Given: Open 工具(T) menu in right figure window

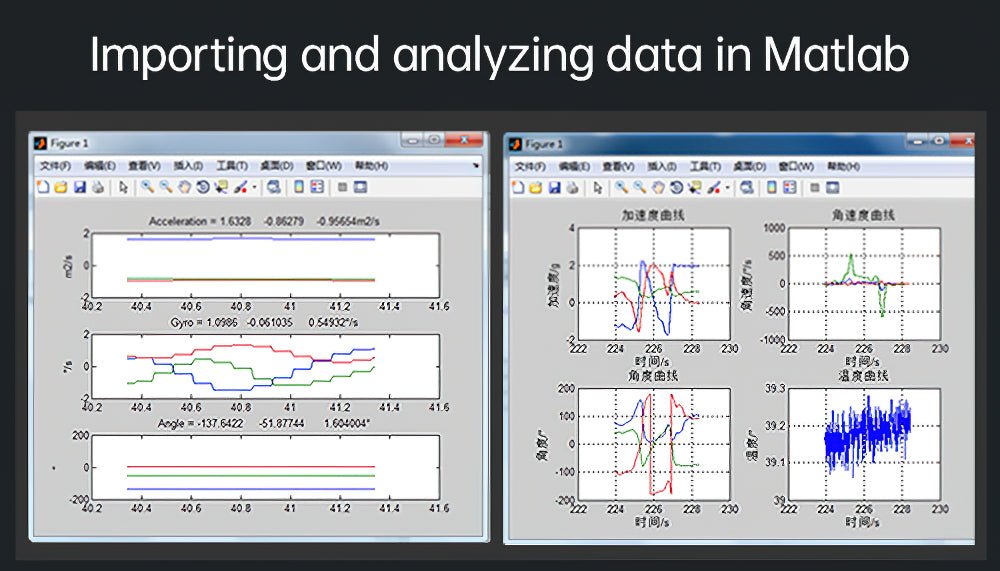Looking at the screenshot, I should (x=704, y=166).
